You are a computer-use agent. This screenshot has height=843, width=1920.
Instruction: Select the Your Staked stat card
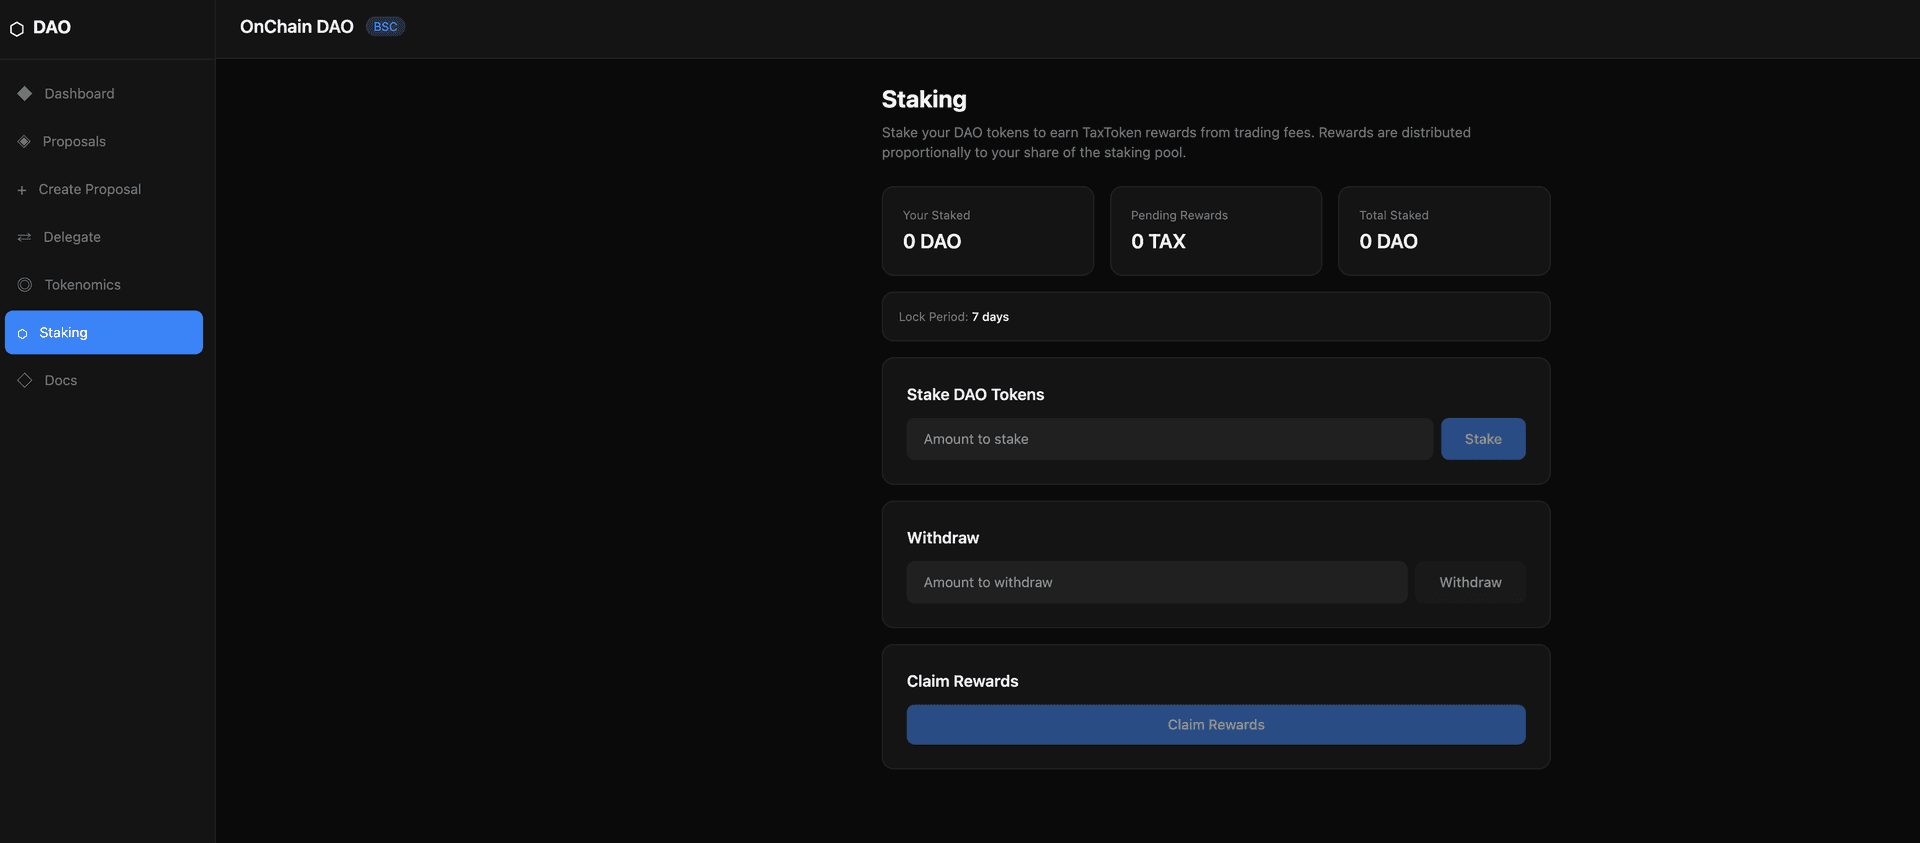pos(987,231)
